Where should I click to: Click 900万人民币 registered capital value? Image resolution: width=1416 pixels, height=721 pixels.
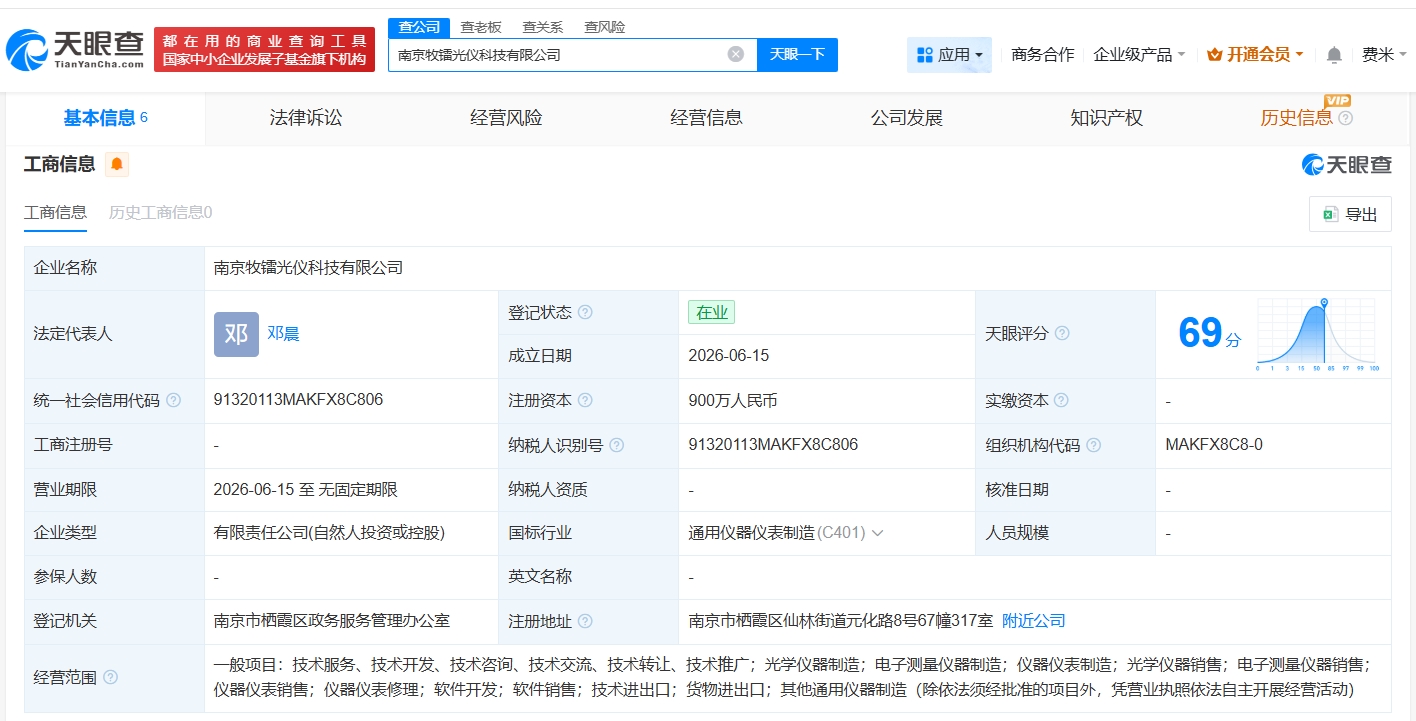pyautogui.click(x=733, y=400)
